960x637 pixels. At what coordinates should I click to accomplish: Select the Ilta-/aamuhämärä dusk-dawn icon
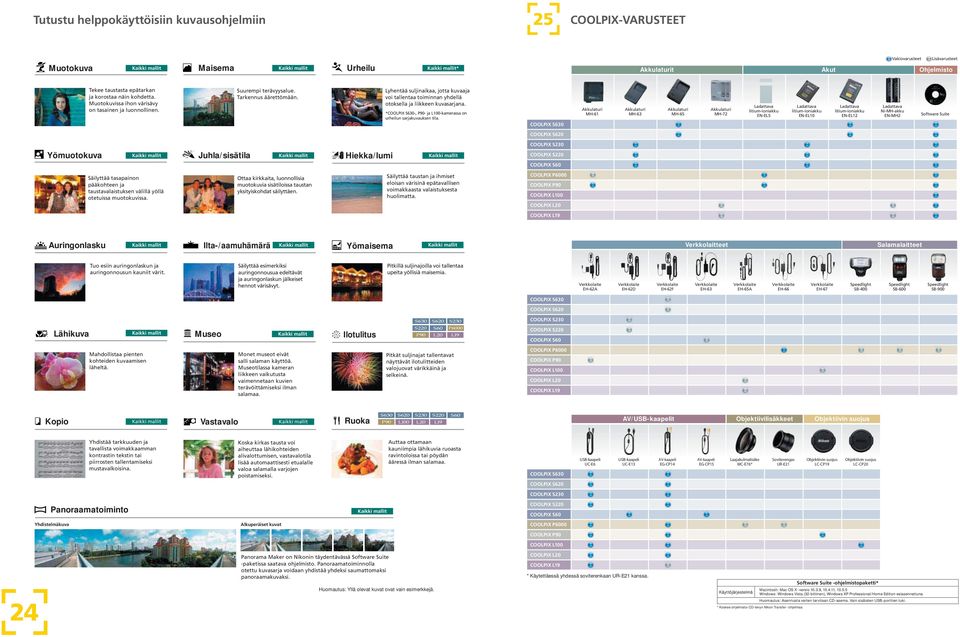(x=190, y=245)
